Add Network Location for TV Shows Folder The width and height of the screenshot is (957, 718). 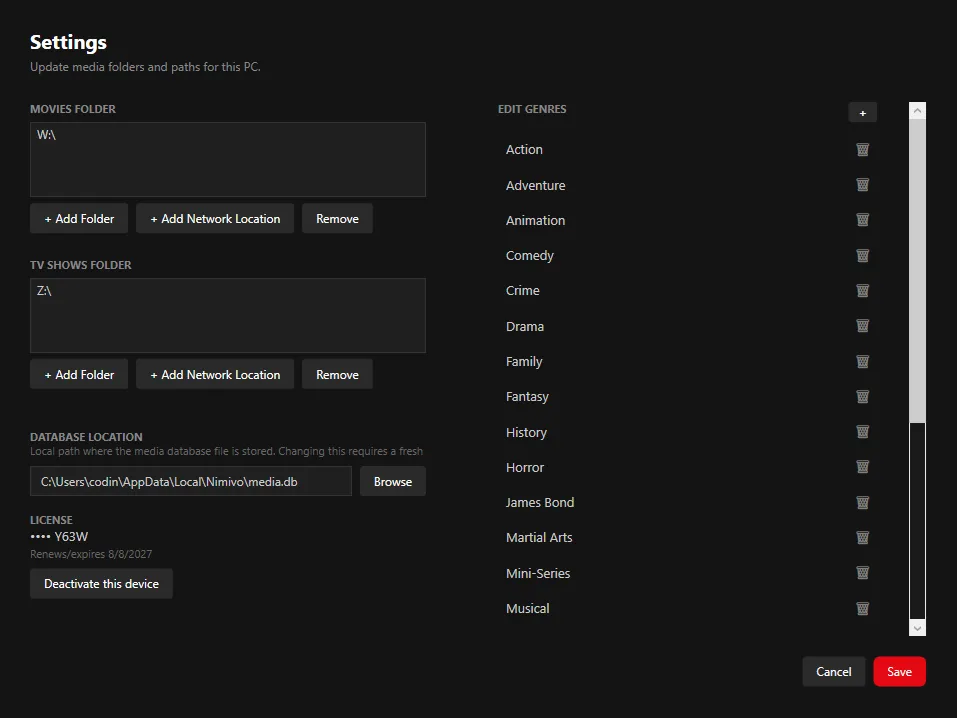click(x=215, y=374)
